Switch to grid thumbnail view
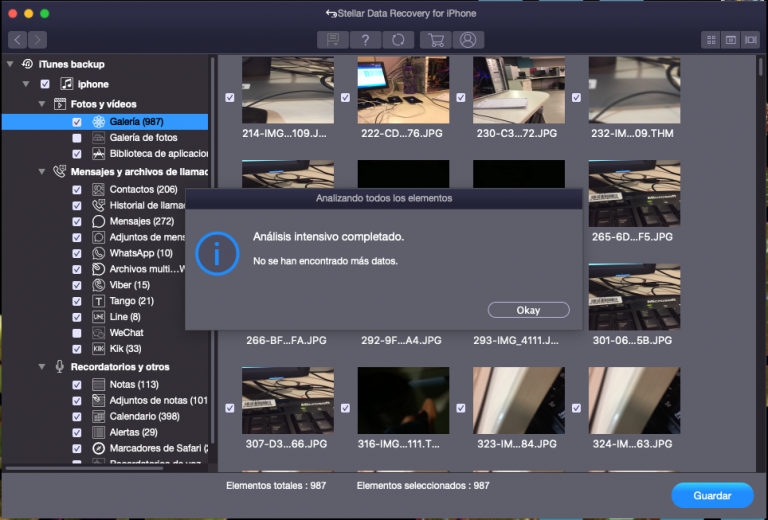The height and width of the screenshot is (520, 768). (711, 40)
